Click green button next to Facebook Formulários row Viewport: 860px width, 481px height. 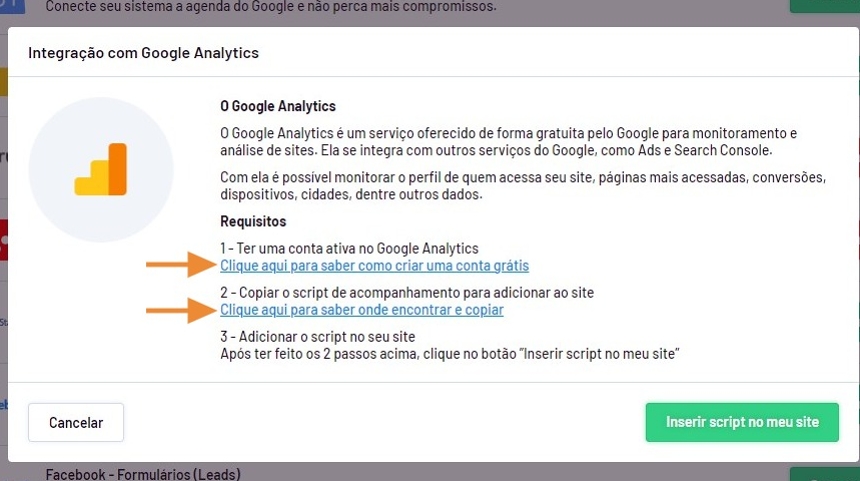[x=824, y=474]
